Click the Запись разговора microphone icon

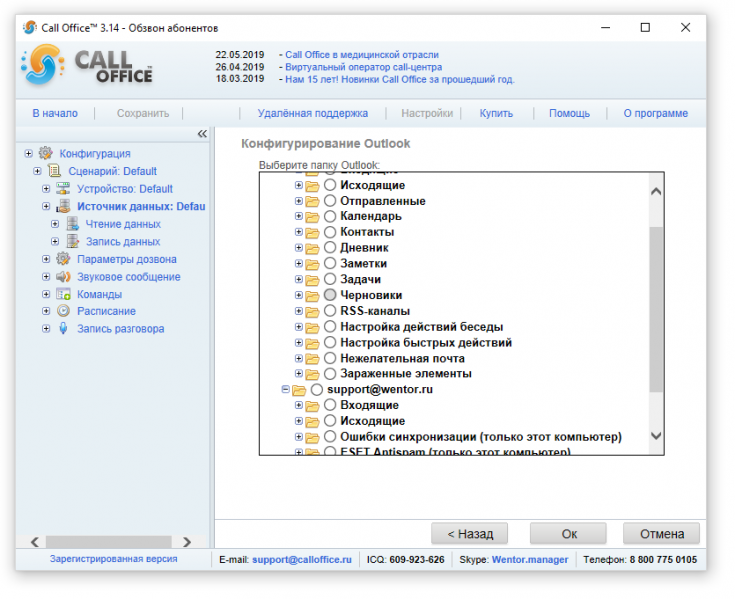pos(63,329)
